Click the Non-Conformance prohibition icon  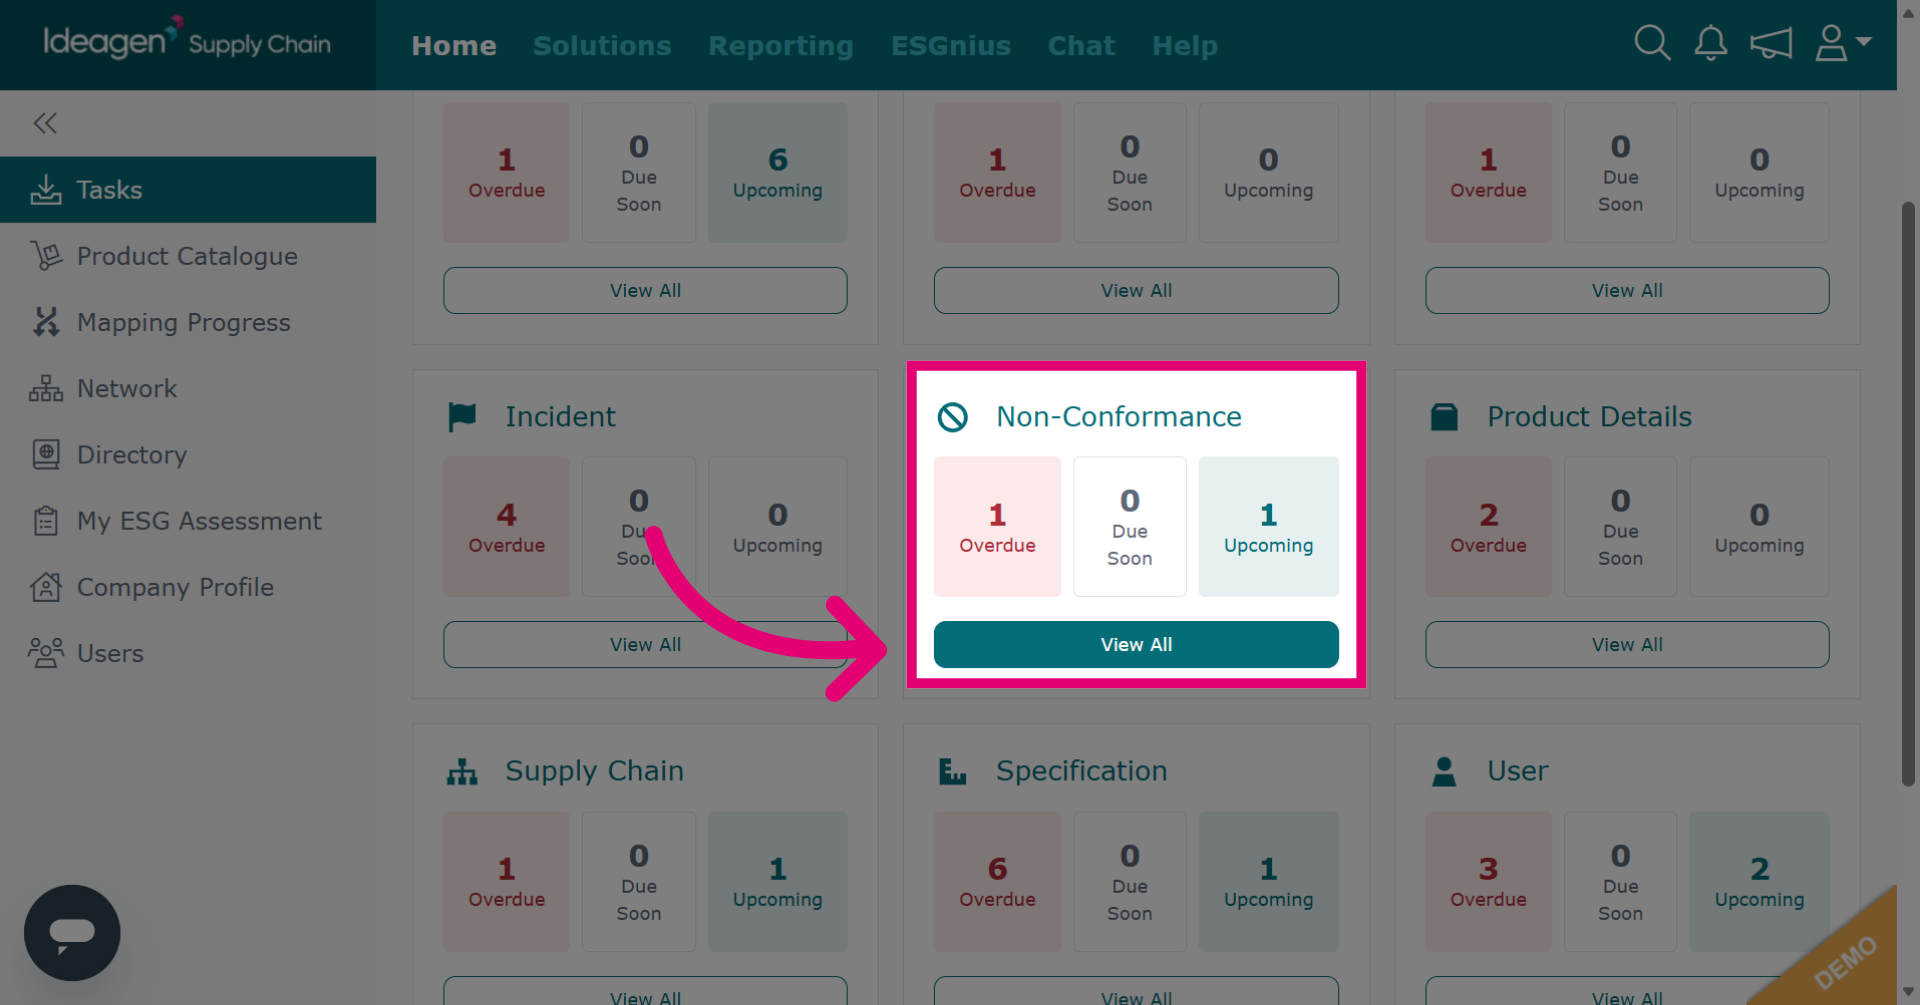[953, 417]
